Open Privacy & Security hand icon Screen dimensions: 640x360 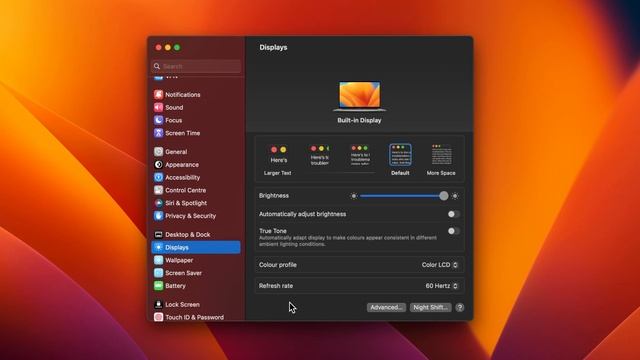coord(158,216)
